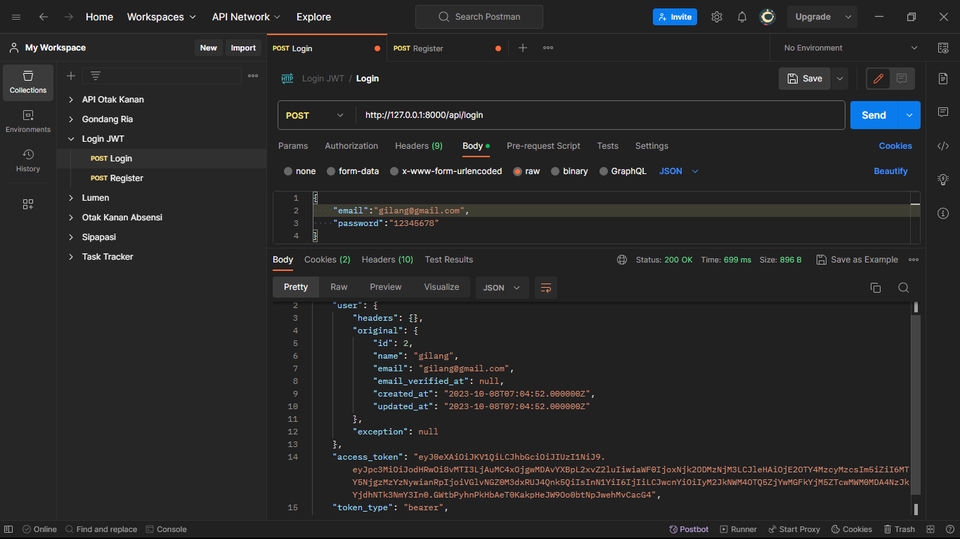Viewport: 960px width, 539px height.
Task: Copy response body using copy icon
Action: pyautogui.click(x=876, y=287)
